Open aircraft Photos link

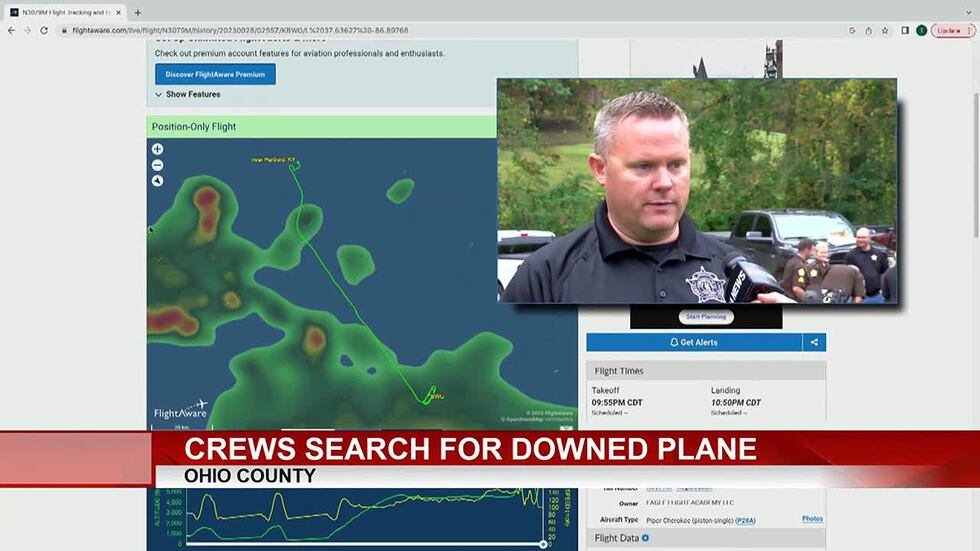[812, 519]
